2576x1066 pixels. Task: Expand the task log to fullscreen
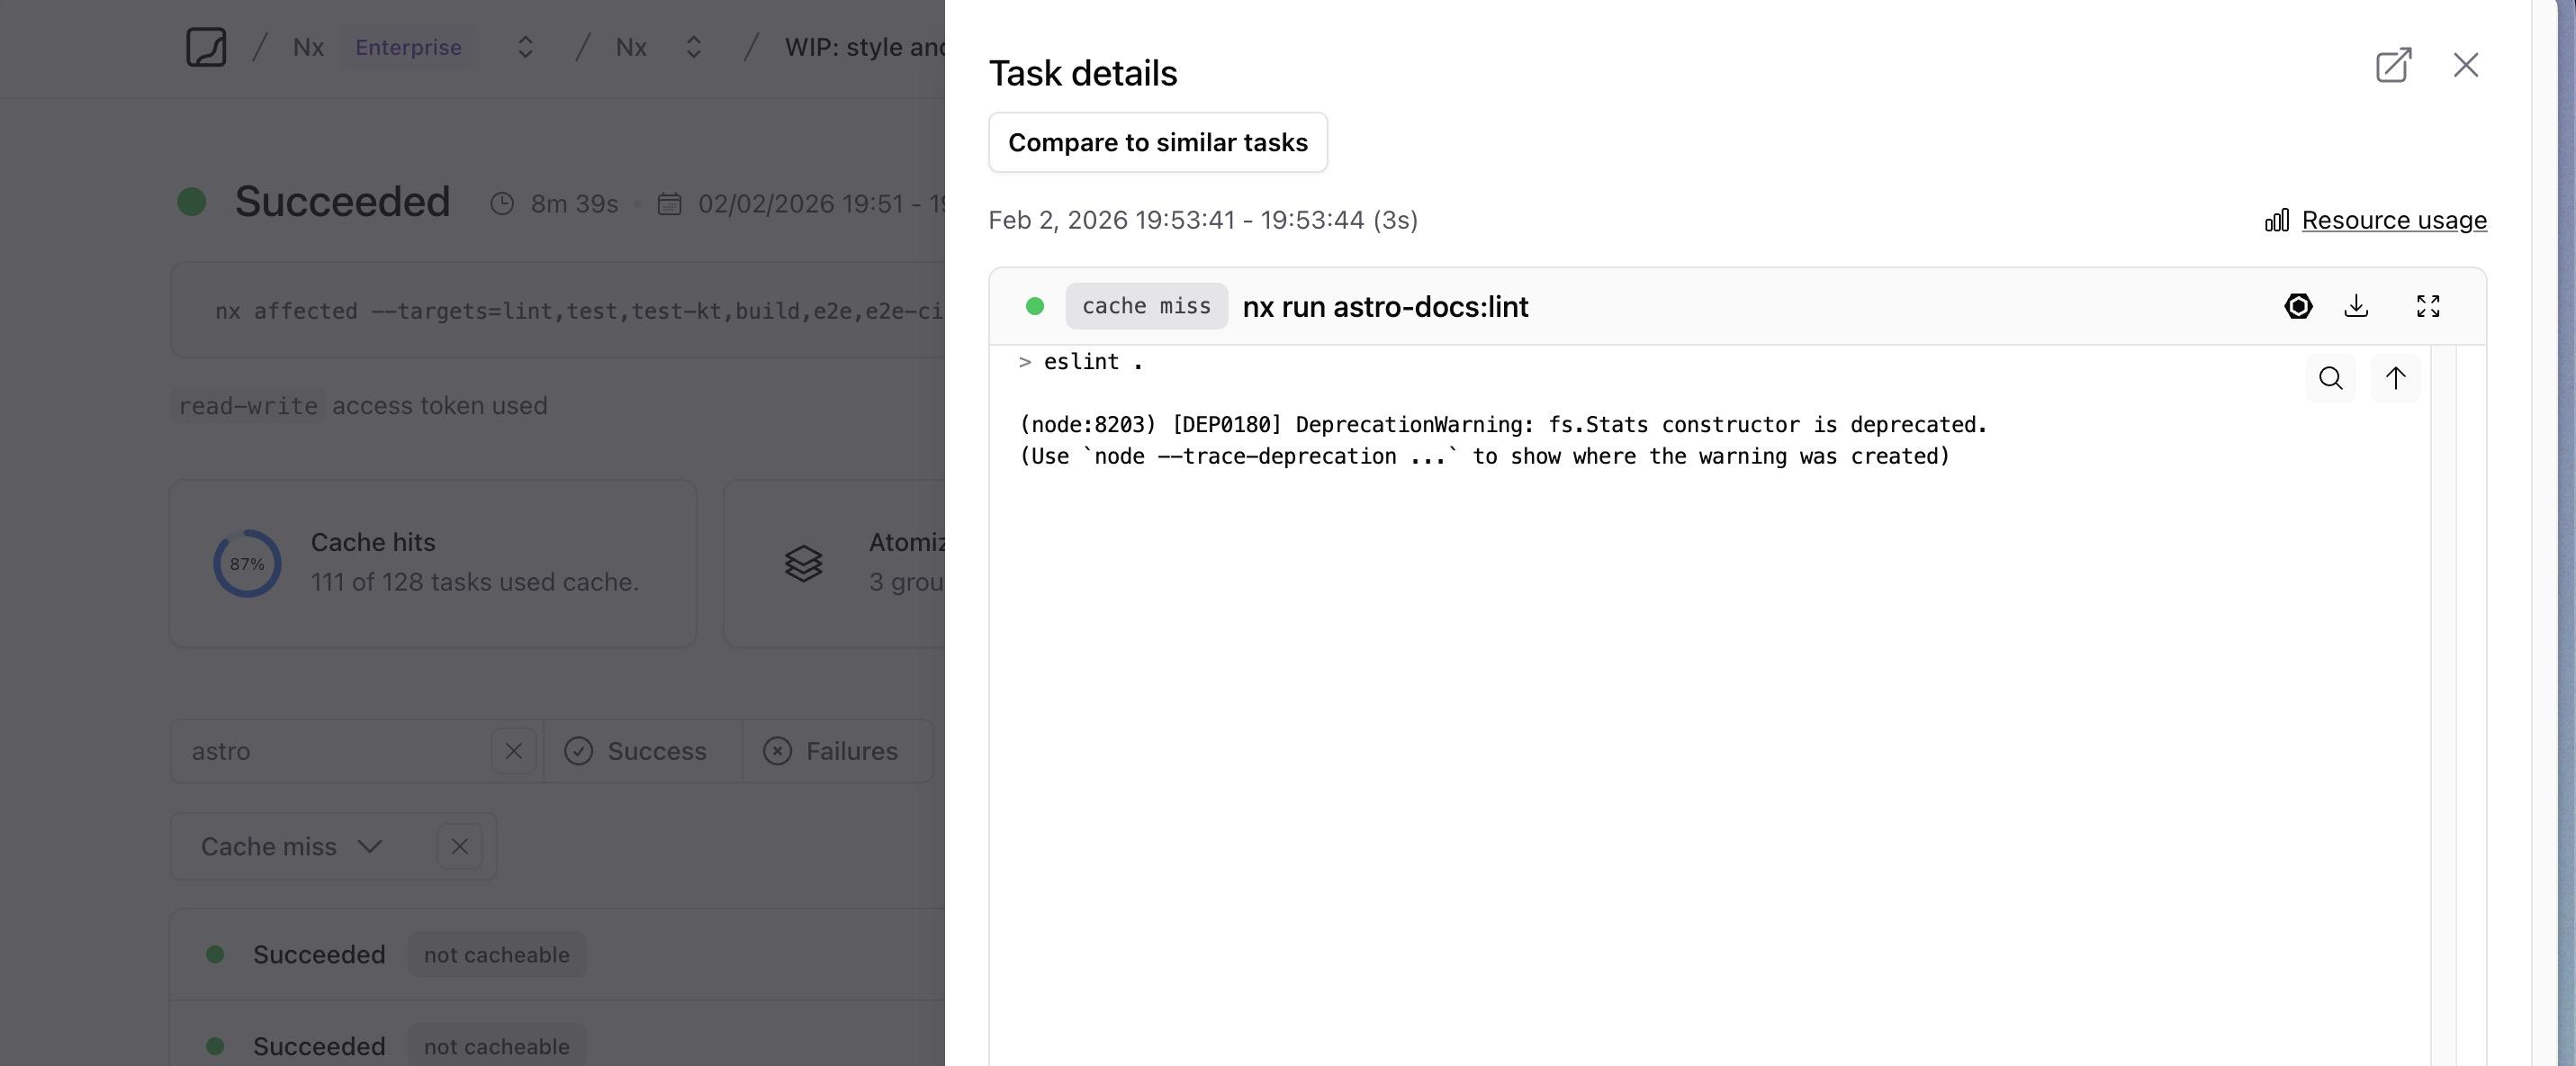coord(2429,306)
